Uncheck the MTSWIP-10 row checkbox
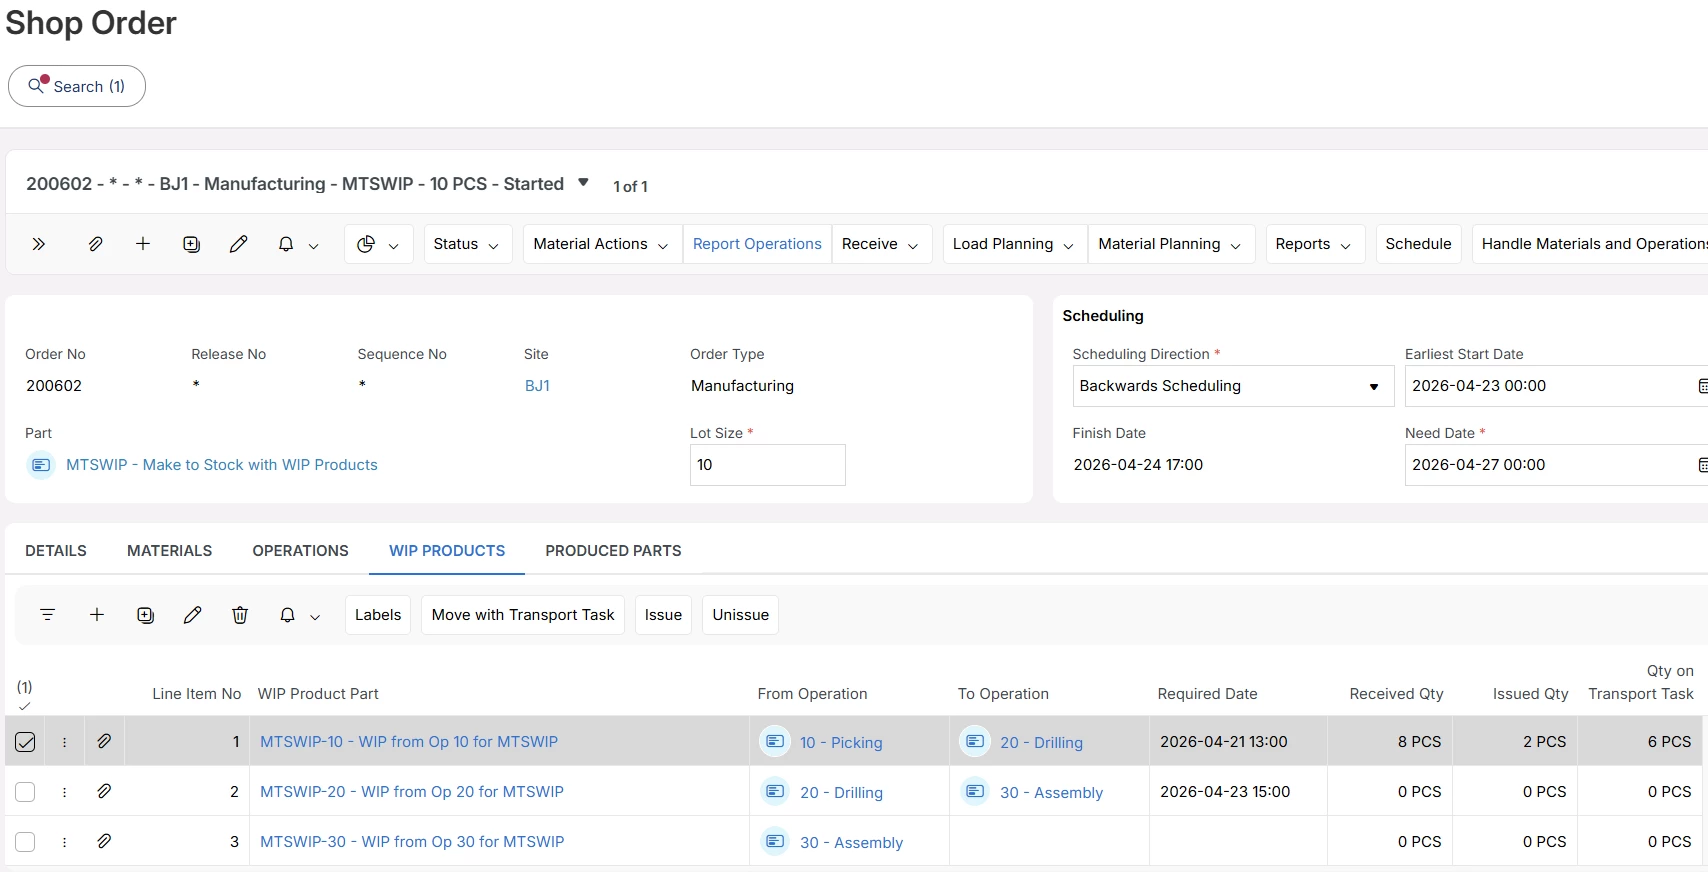Image resolution: width=1708 pixels, height=872 pixels. pos(25,742)
